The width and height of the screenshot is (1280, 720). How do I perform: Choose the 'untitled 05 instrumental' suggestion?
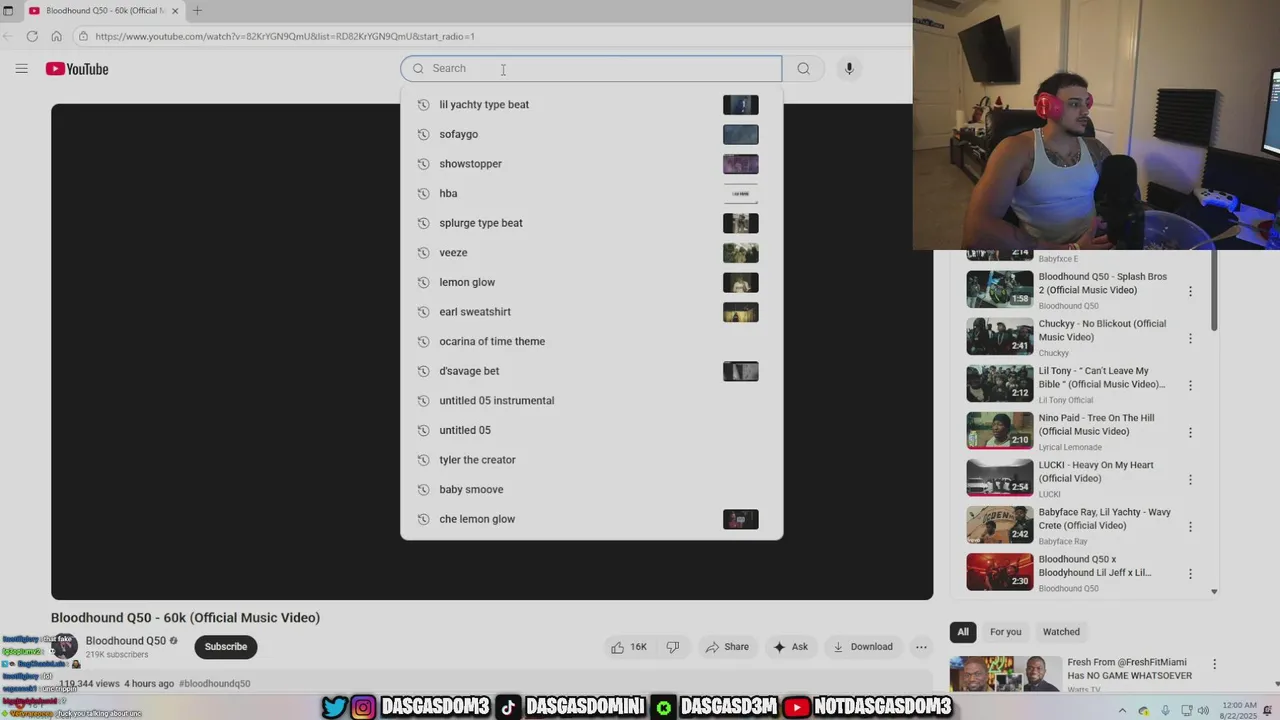591,400
